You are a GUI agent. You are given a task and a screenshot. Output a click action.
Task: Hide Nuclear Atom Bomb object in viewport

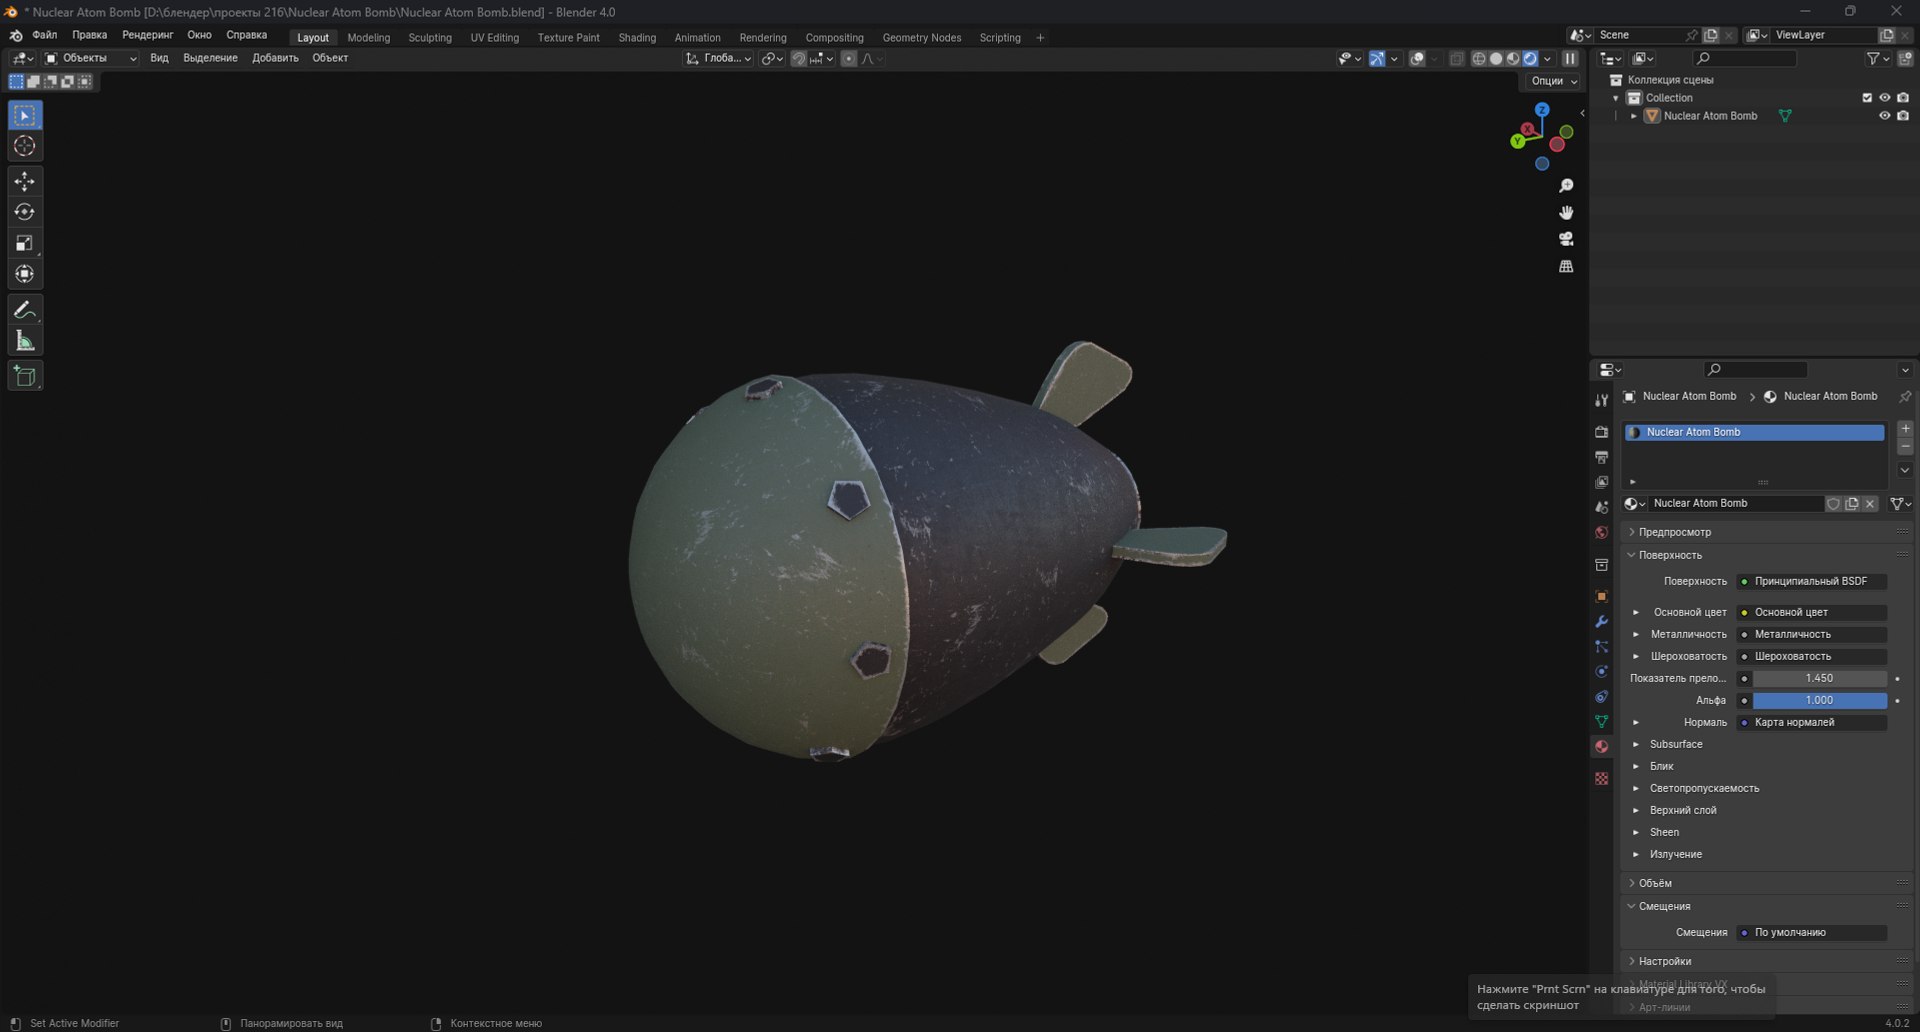[1884, 116]
